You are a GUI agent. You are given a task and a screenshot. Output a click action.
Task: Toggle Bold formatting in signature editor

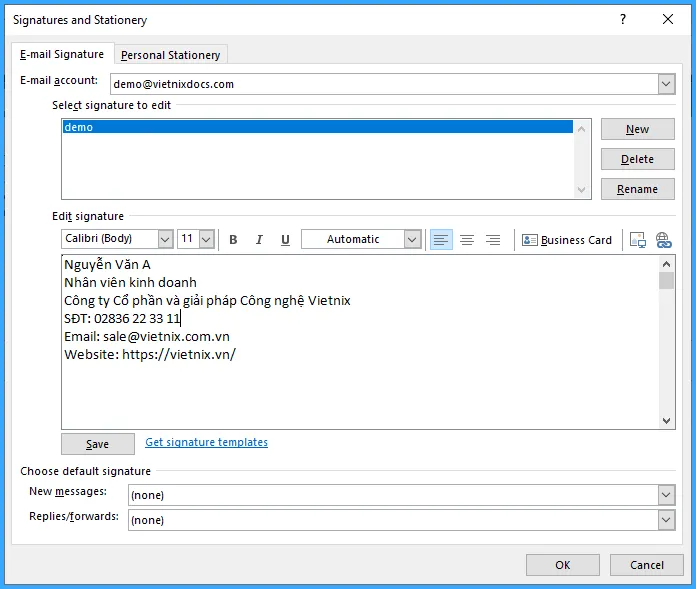[x=233, y=240]
